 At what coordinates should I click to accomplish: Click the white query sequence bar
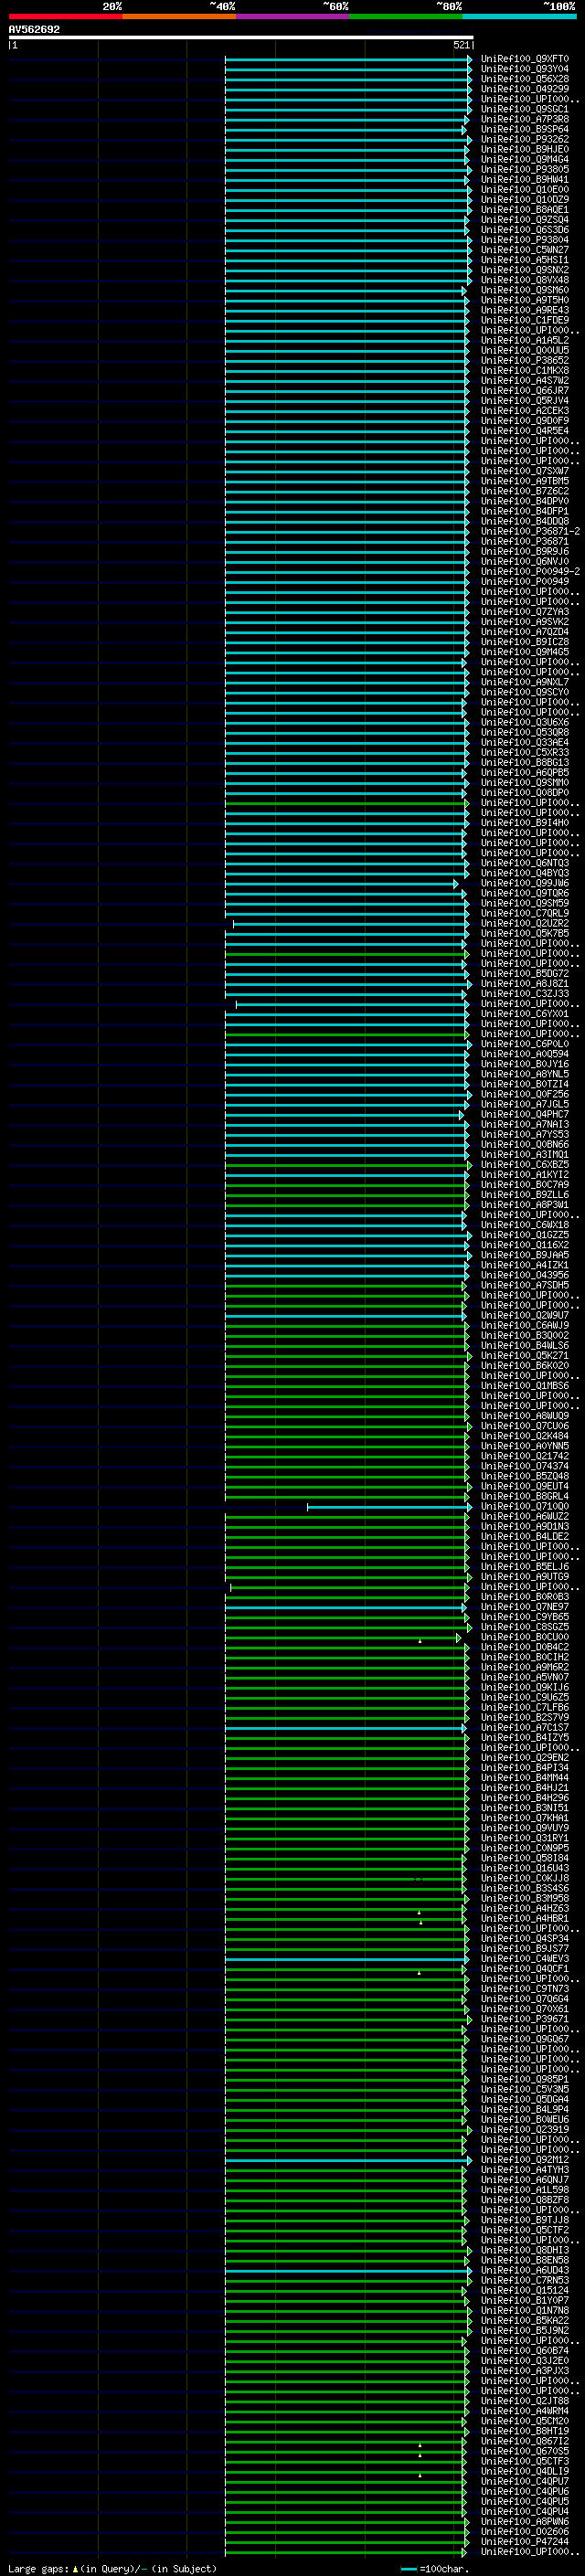click(241, 38)
